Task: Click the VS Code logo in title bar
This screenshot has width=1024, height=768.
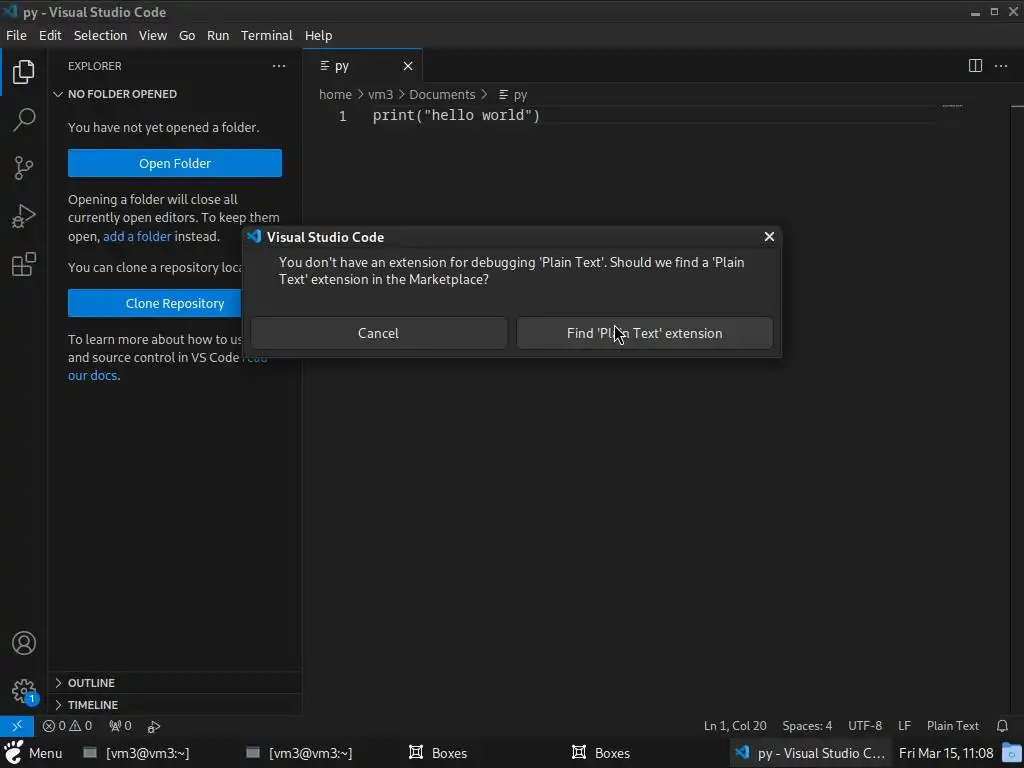Action: coord(10,12)
